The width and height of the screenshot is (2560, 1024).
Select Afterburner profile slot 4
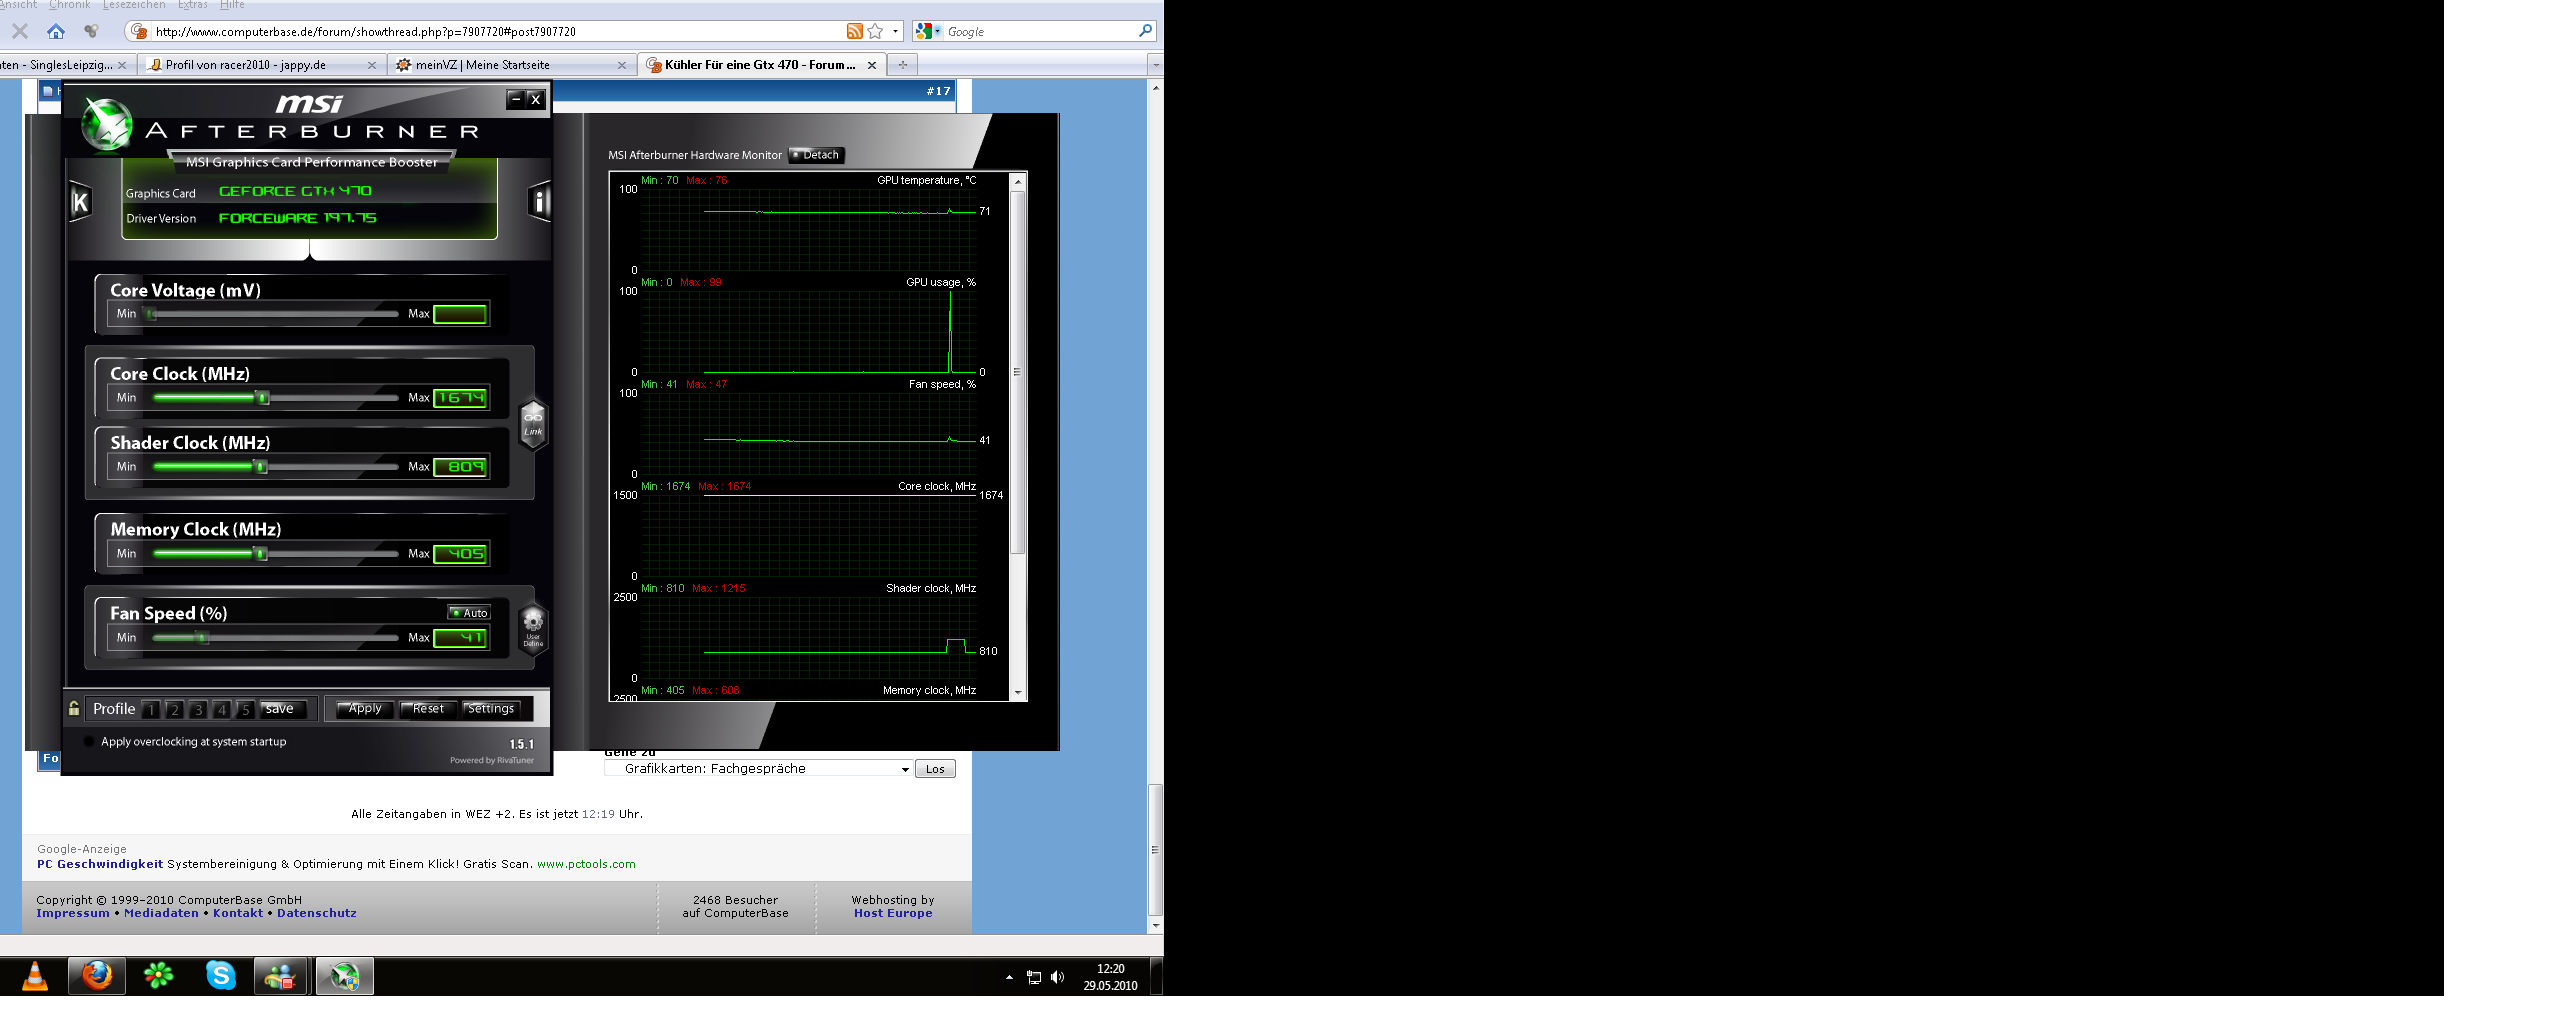(x=221, y=709)
